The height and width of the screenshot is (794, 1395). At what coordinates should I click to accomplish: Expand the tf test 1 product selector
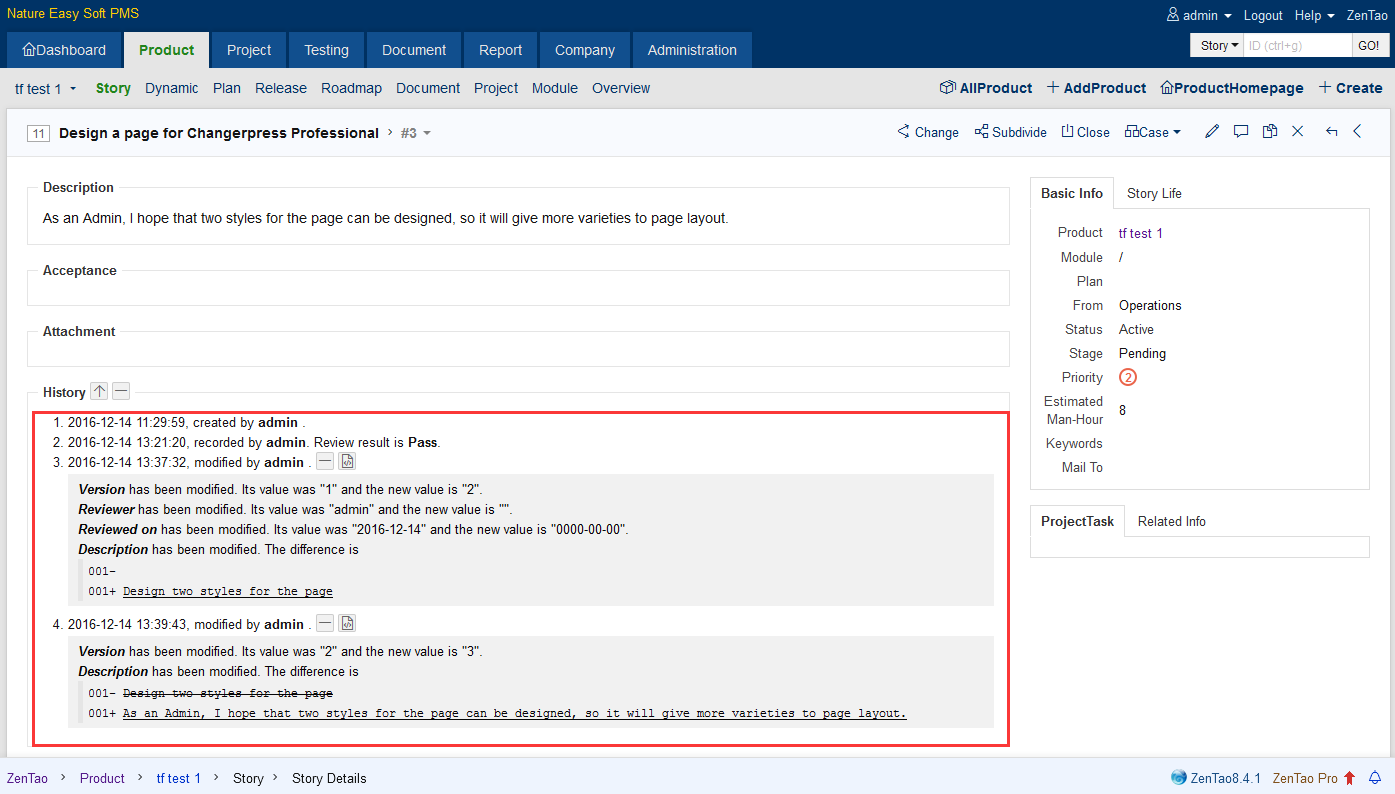[x=45, y=89]
